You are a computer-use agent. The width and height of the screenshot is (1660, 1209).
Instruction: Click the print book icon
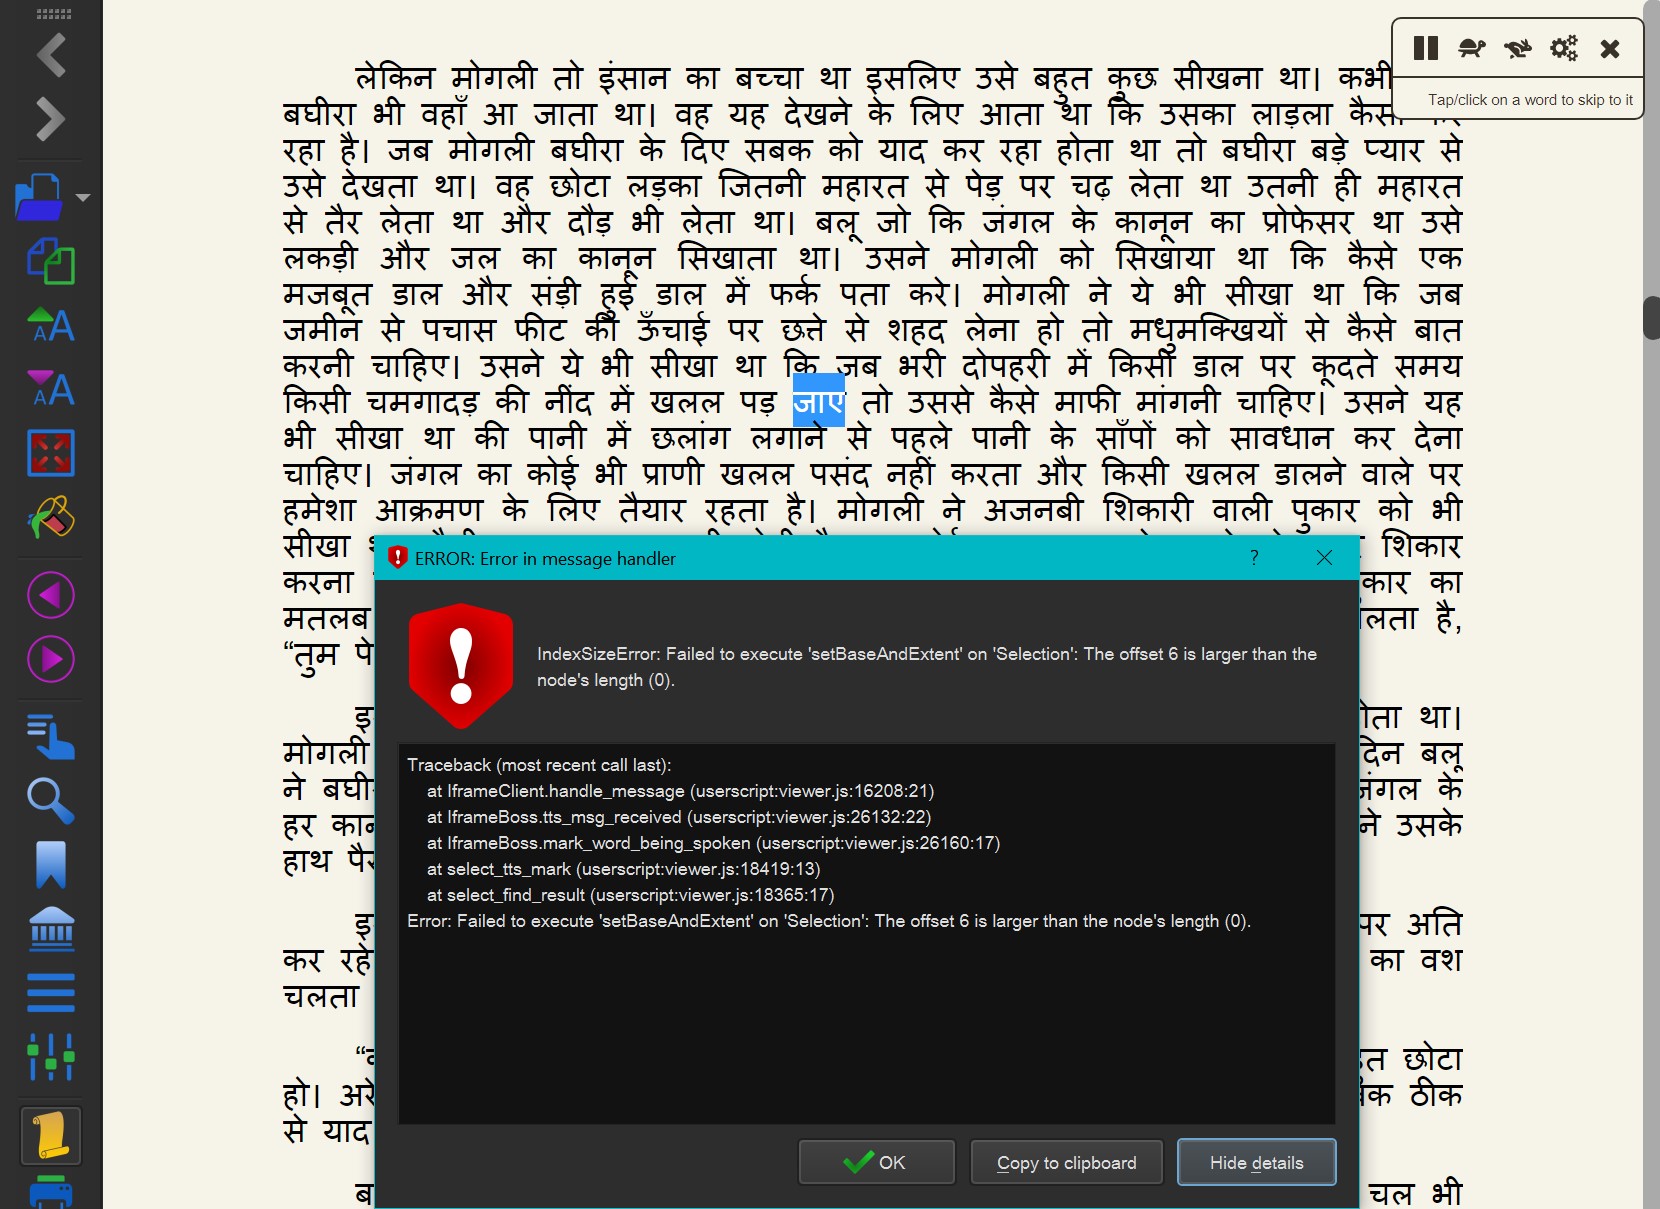point(51,1193)
